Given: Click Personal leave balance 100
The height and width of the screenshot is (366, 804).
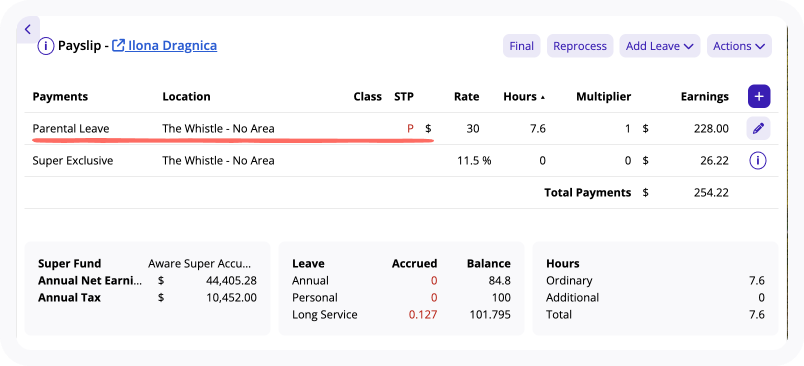Looking at the screenshot, I should pyautogui.click(x=502, y=298).
